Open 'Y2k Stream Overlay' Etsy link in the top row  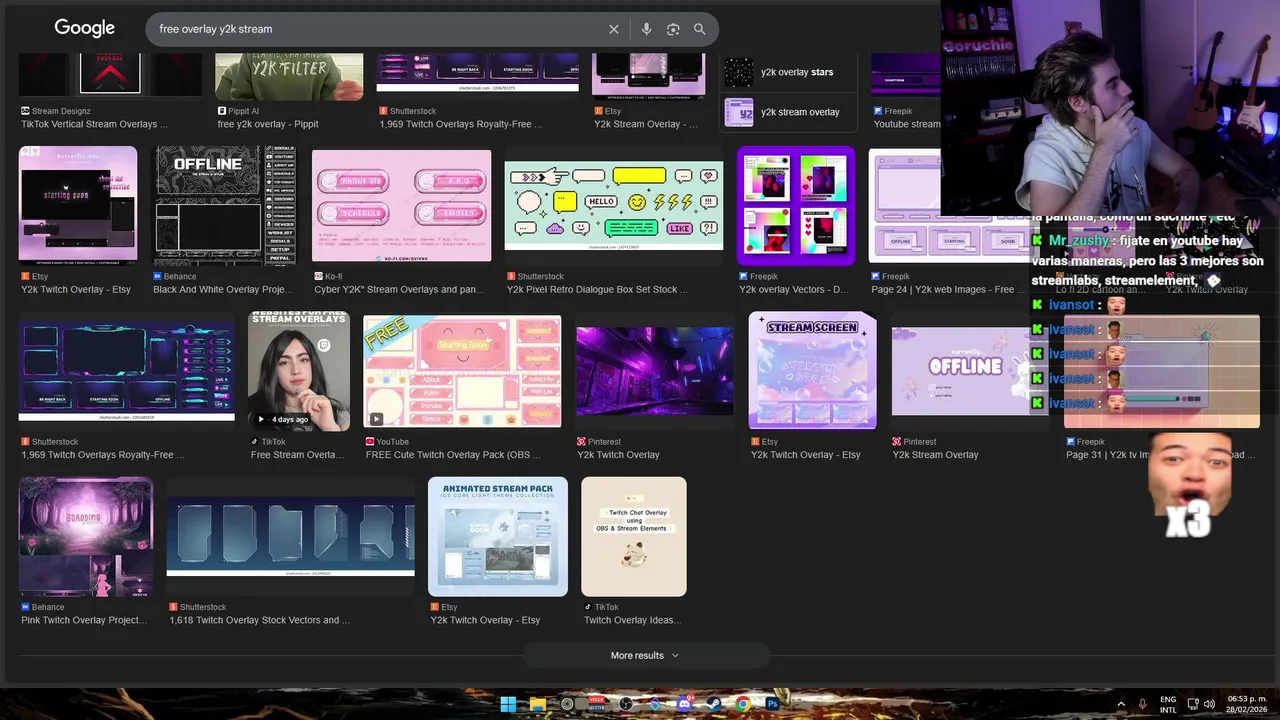pos(646,124)
